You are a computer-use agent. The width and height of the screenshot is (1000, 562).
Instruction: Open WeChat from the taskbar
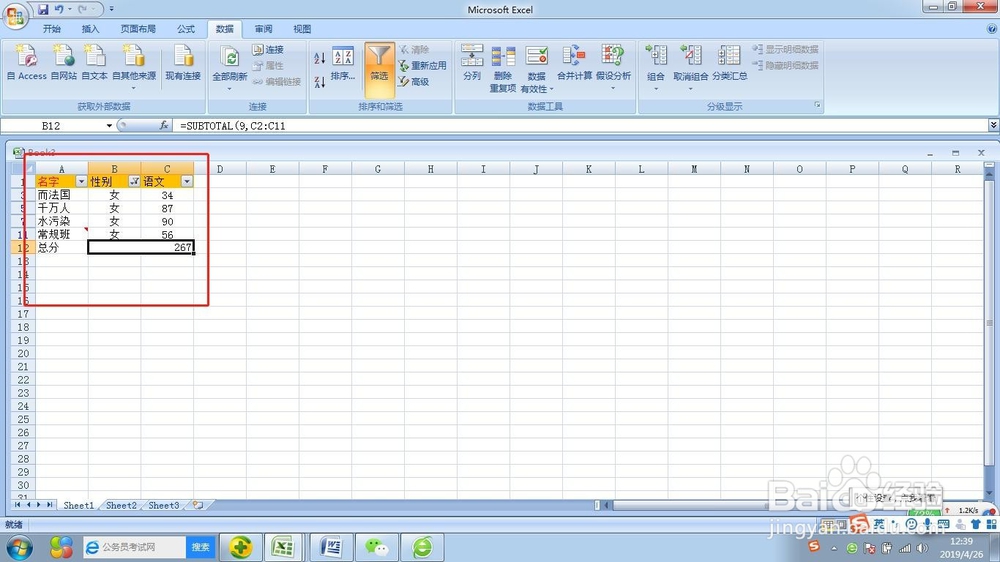(x=376, y=547)
